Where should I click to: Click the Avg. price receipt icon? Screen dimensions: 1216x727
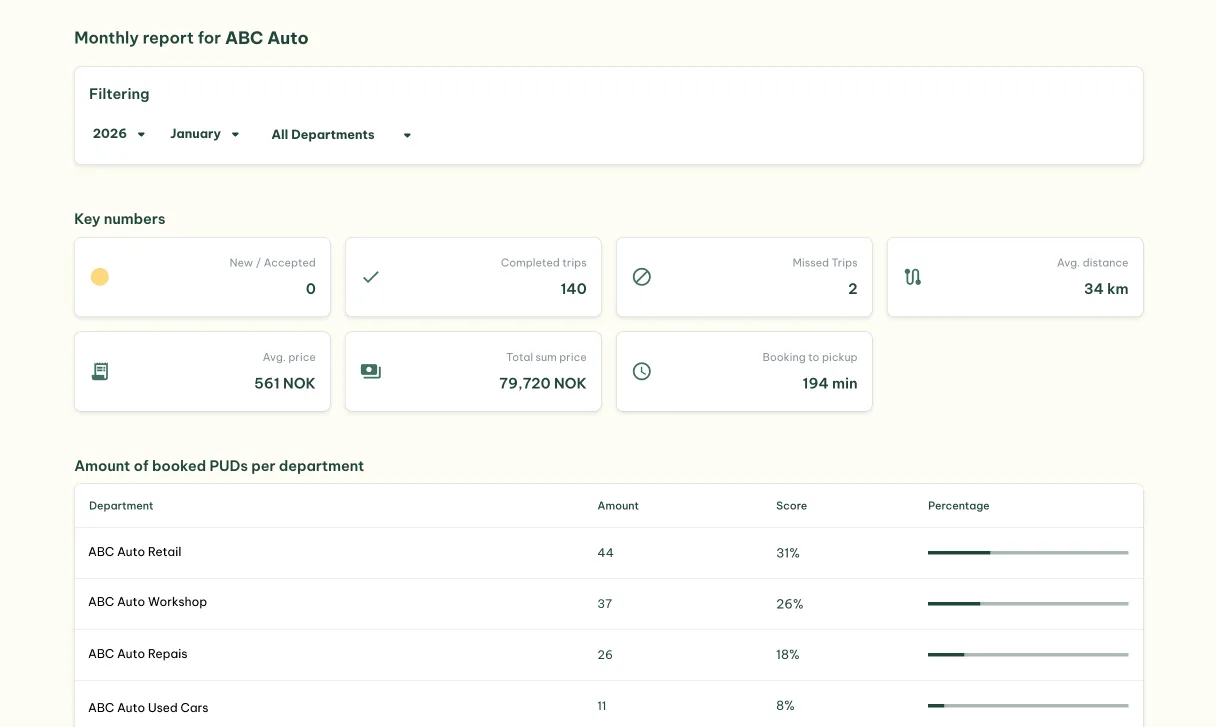tap(100, 371)
